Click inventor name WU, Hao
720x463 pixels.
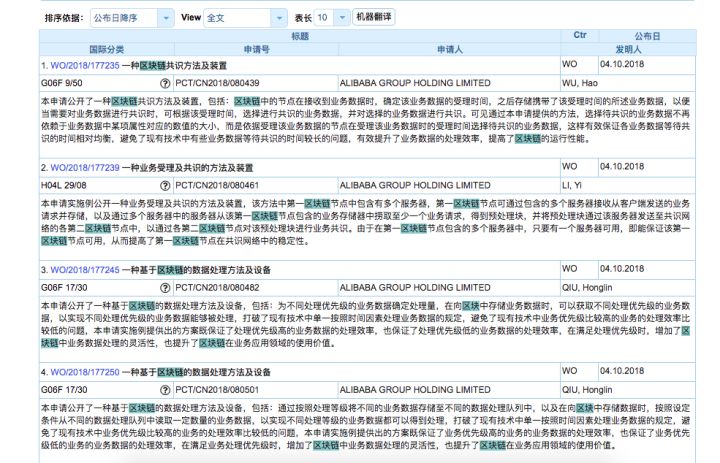(x=580, y=83)
